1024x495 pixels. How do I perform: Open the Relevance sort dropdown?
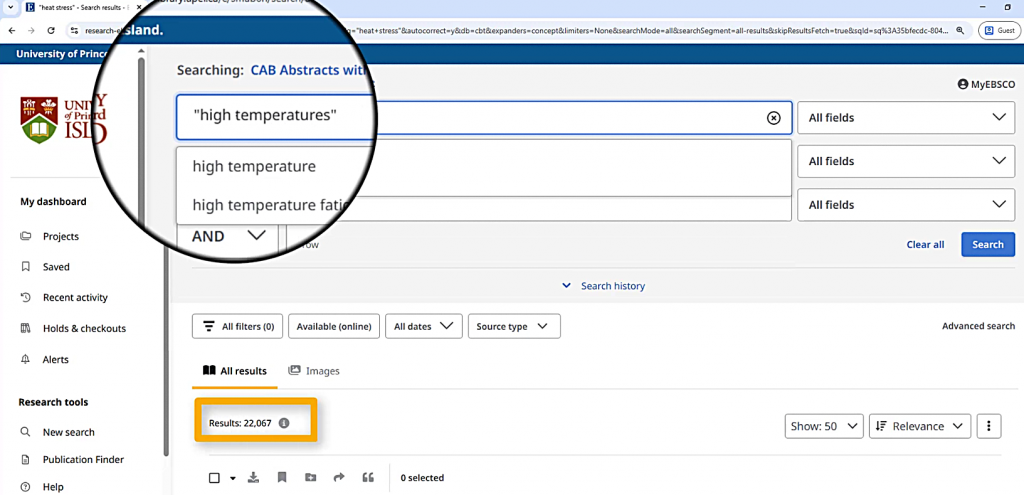click(x=919, y=426)
